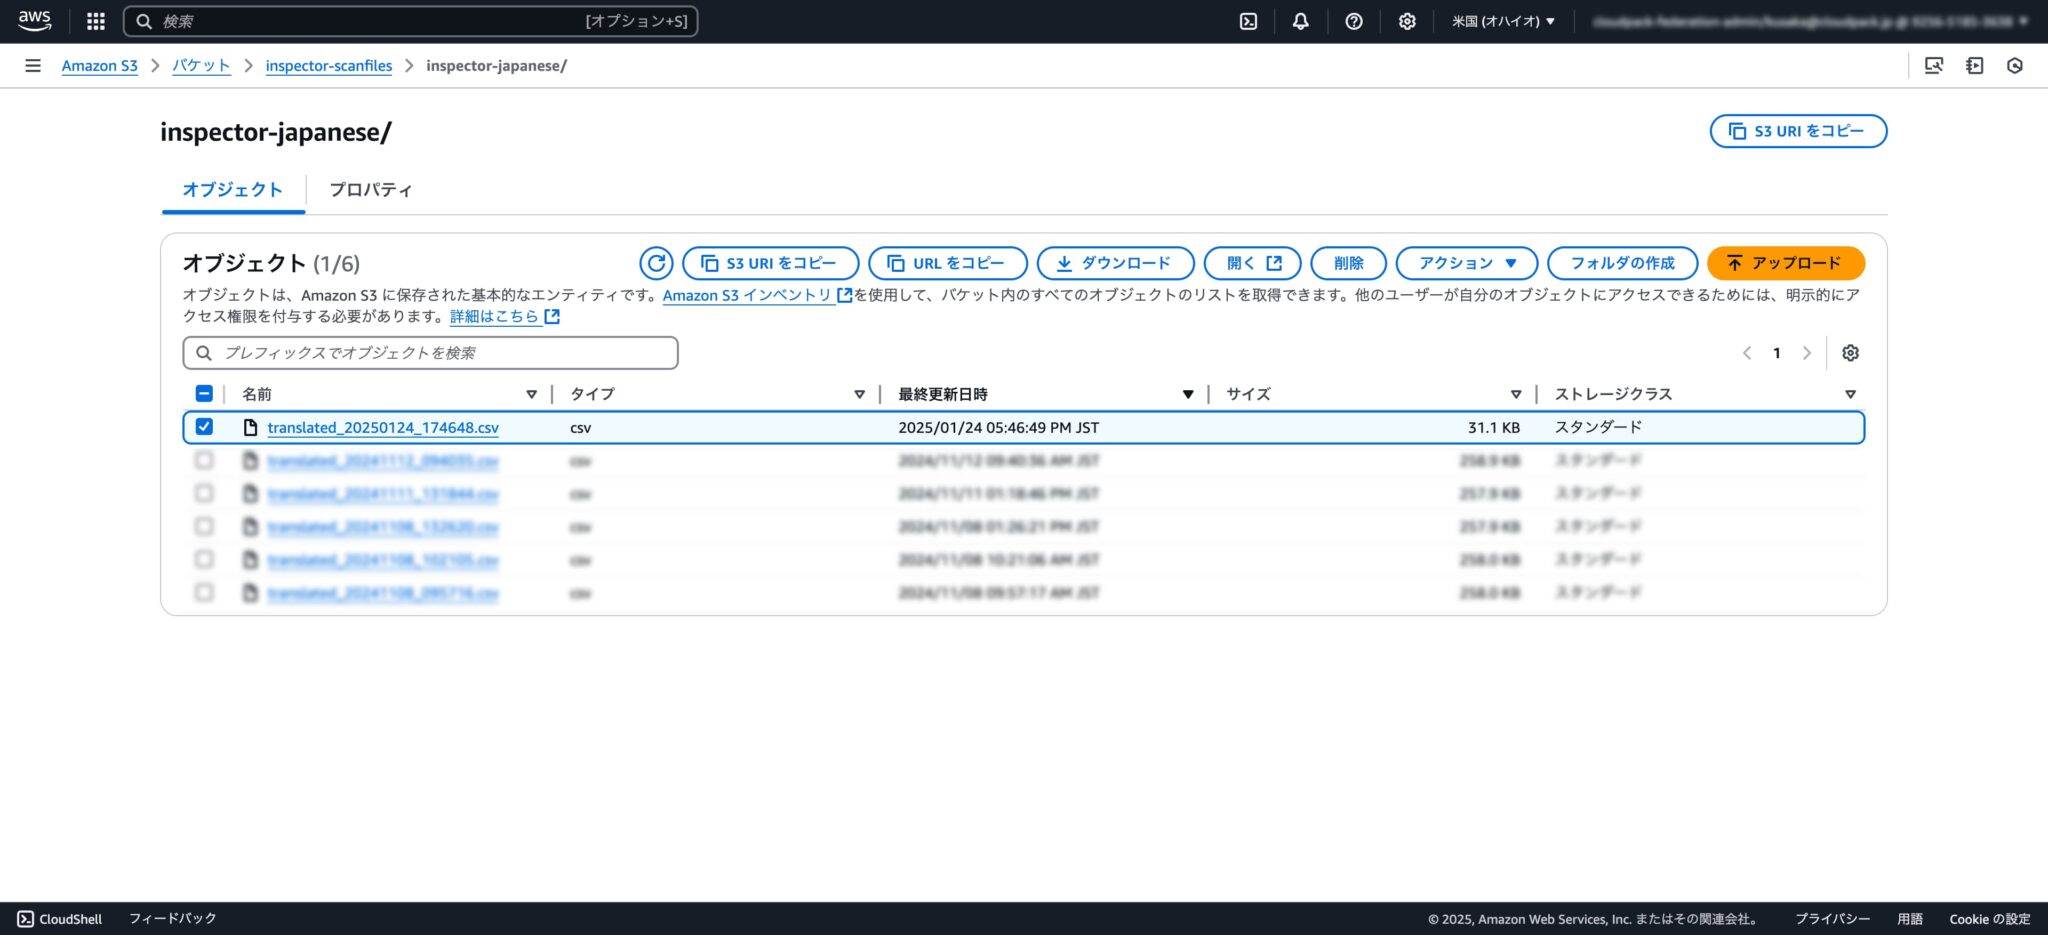Open the notifications bell

point(1300,20)
